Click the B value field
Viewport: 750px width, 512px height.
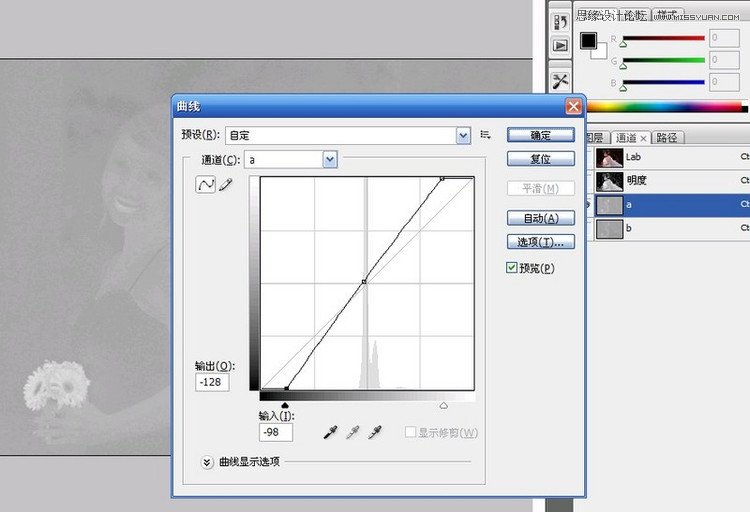(724, 82)
